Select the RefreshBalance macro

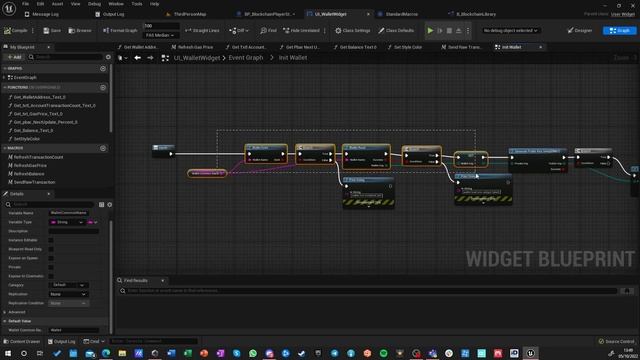[29, 174]
